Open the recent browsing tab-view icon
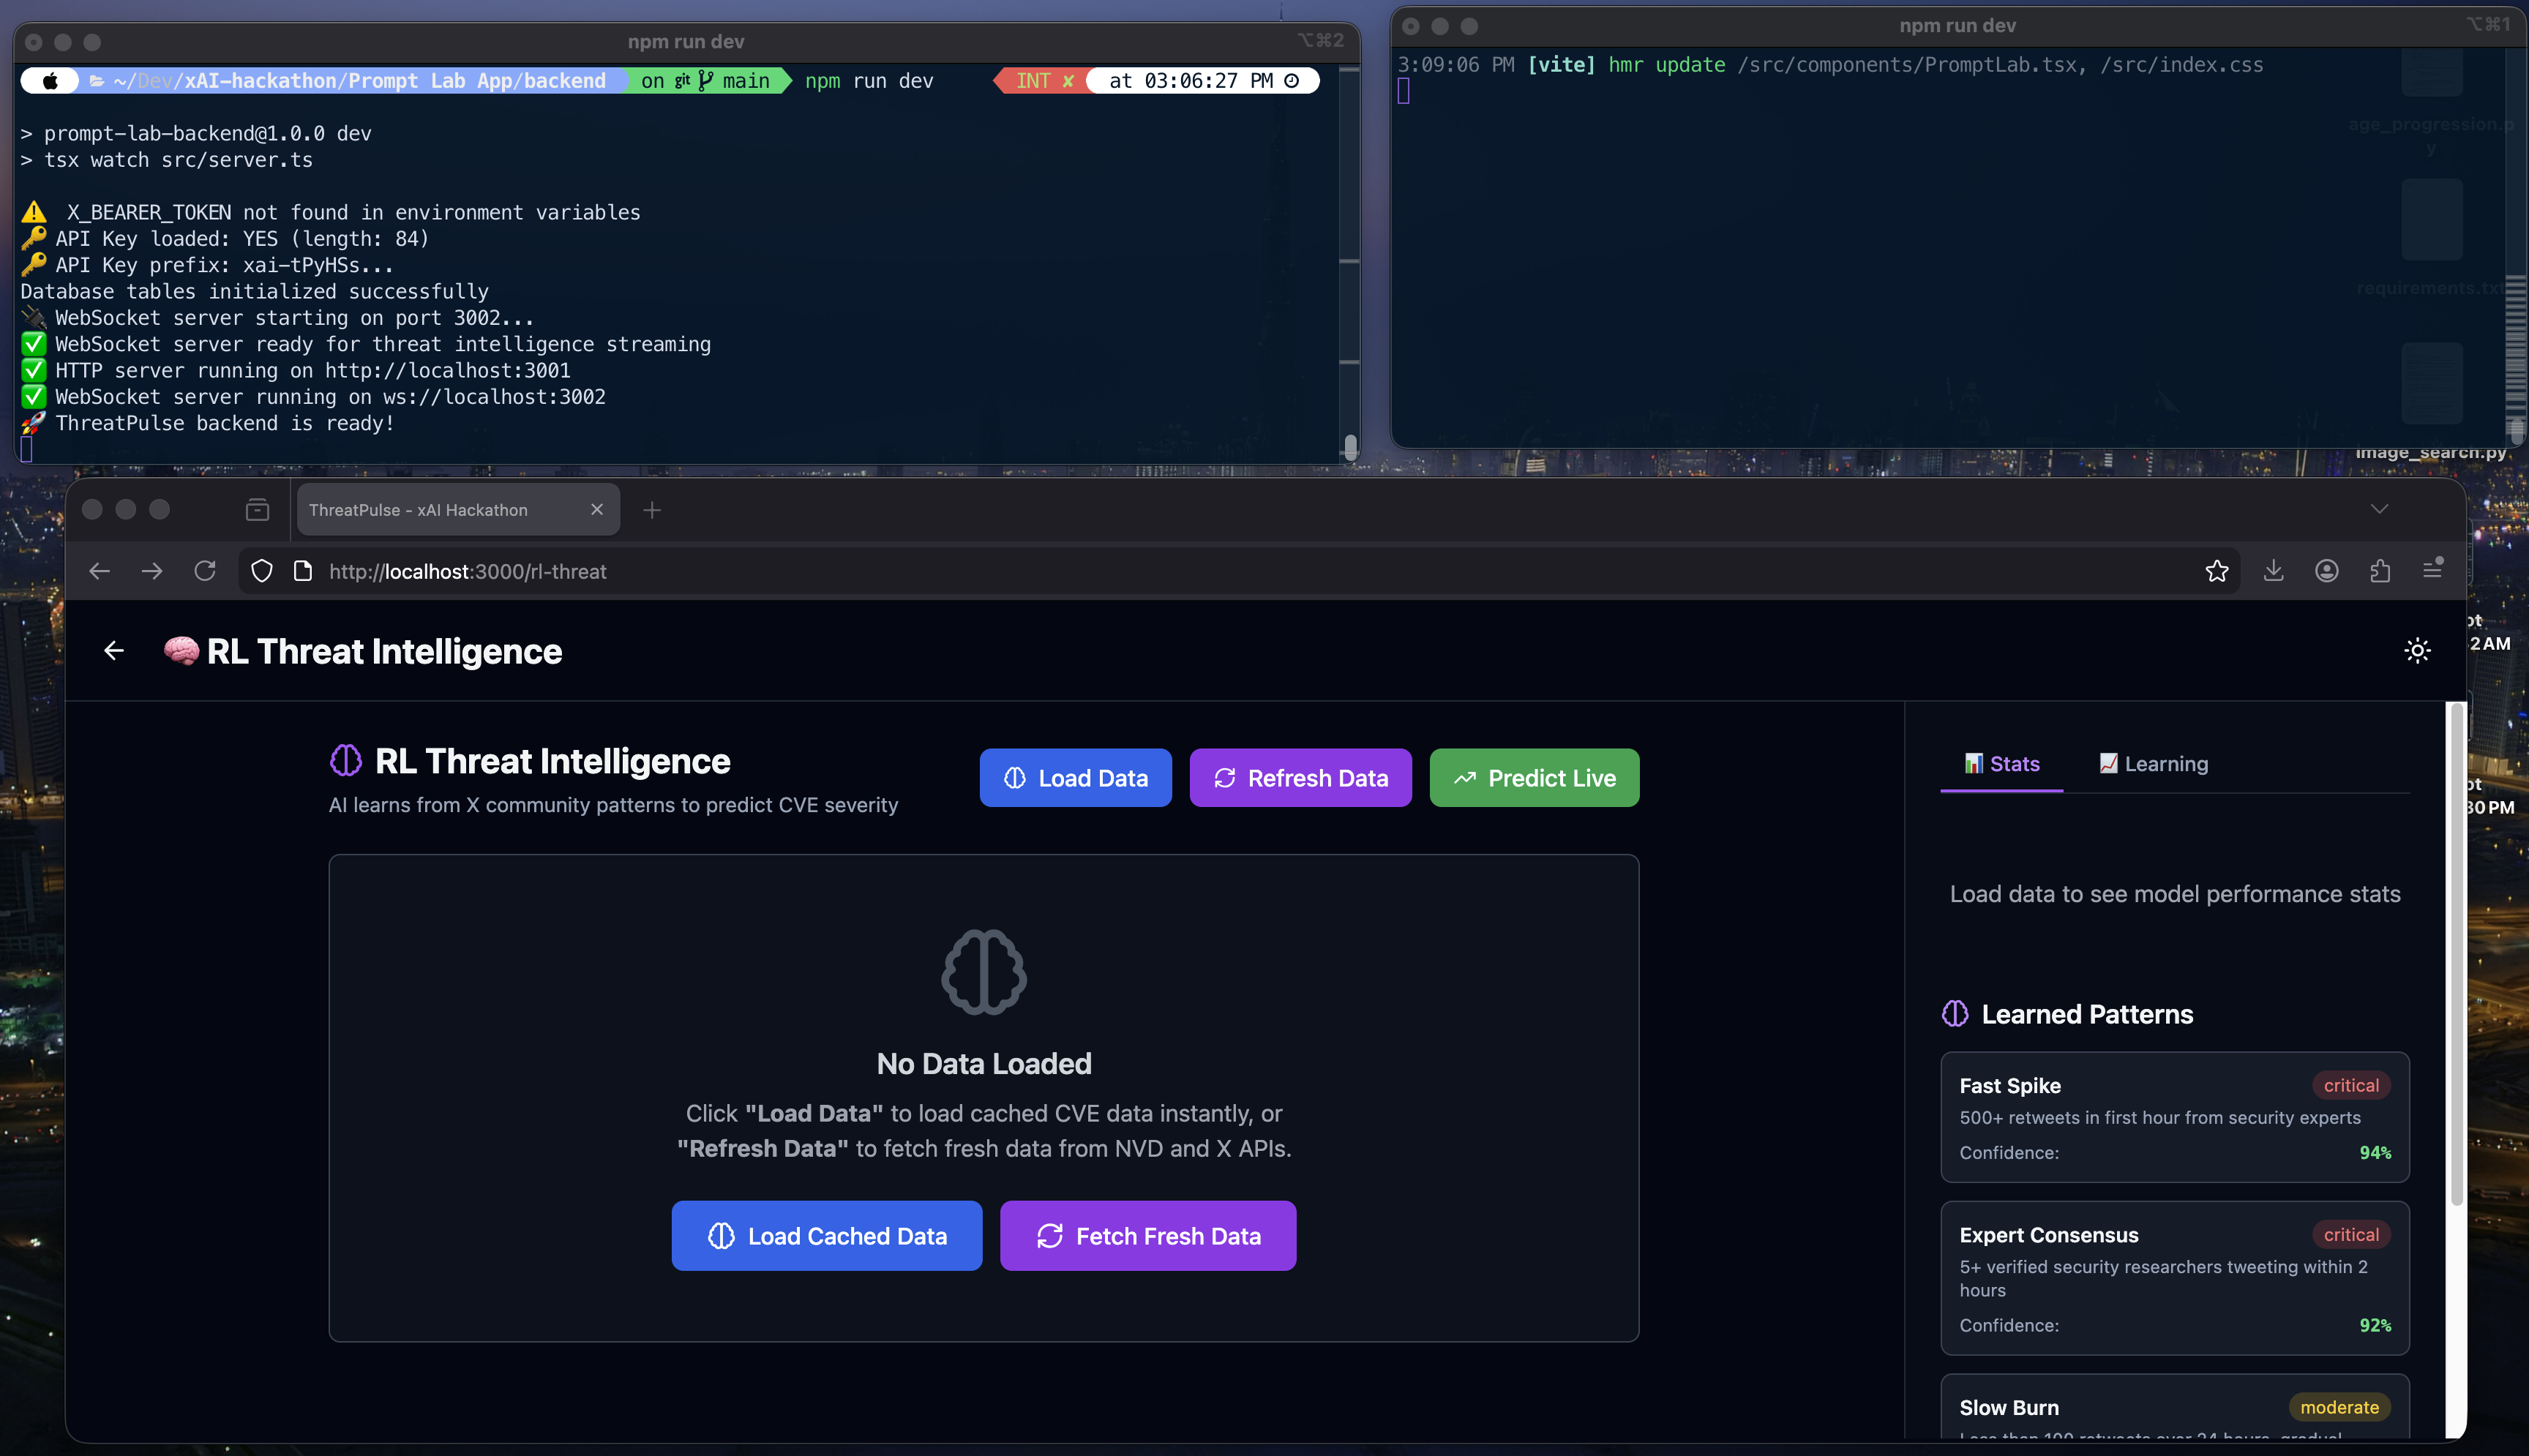 click(x=257, y=510)
